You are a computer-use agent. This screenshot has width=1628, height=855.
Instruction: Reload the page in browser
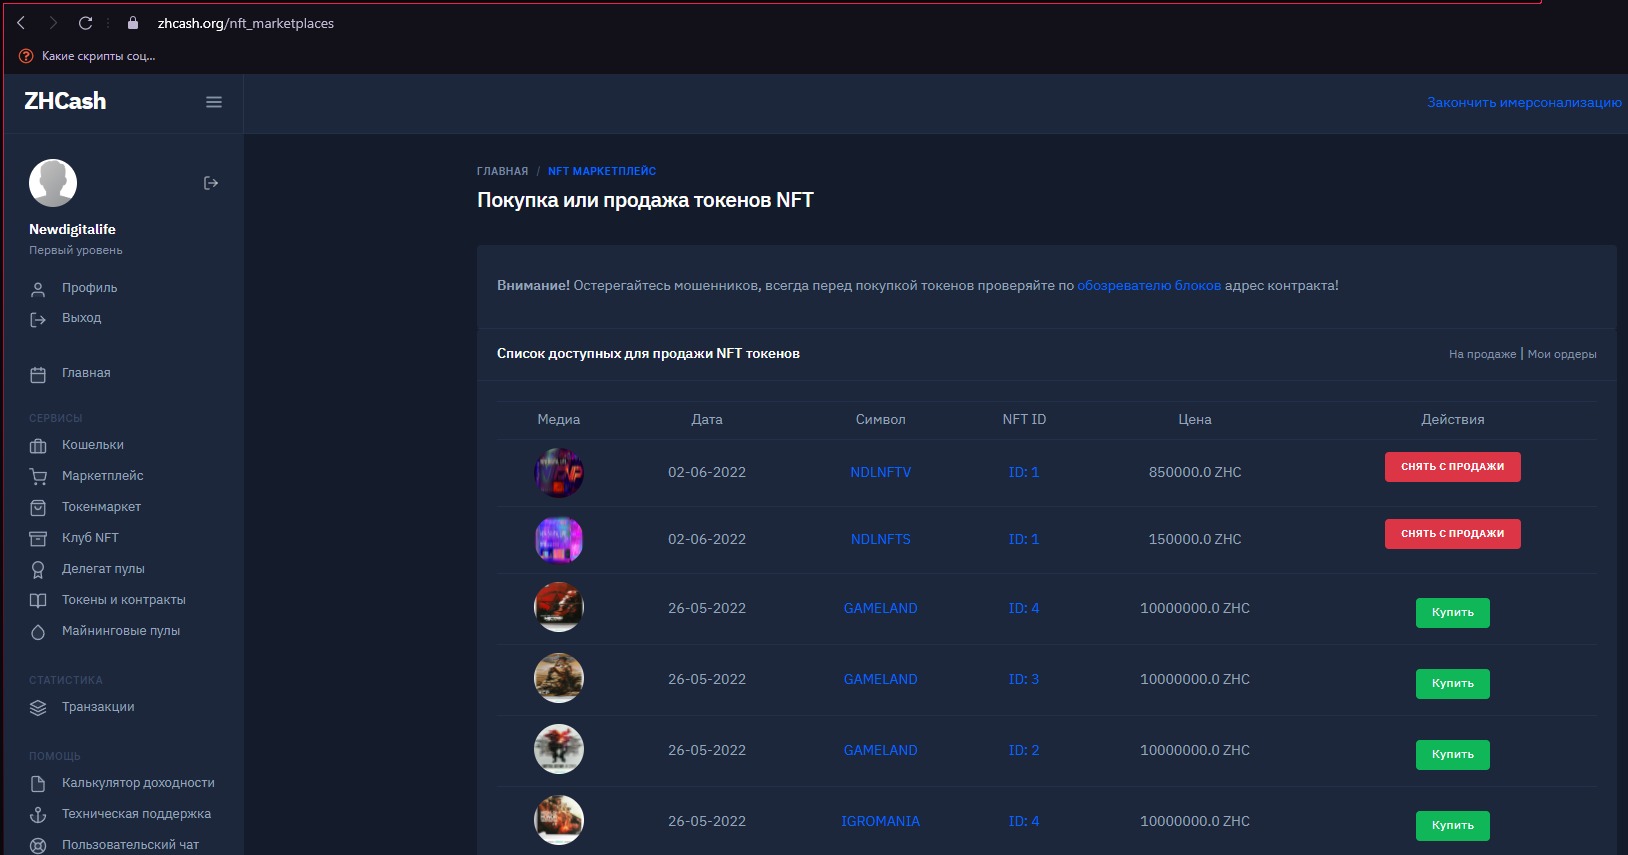click(x=86, y=23)
